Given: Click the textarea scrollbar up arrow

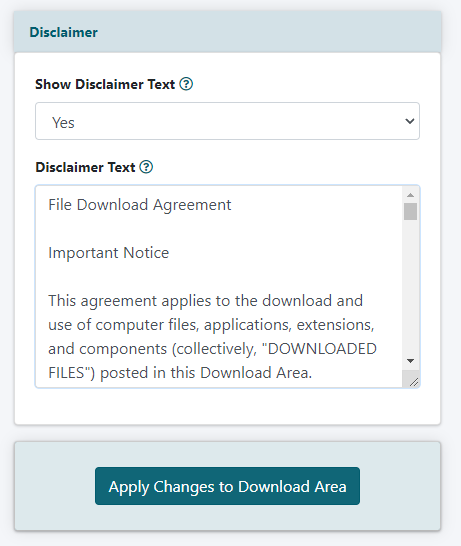Looking at the screenshot, I should 411,195.
